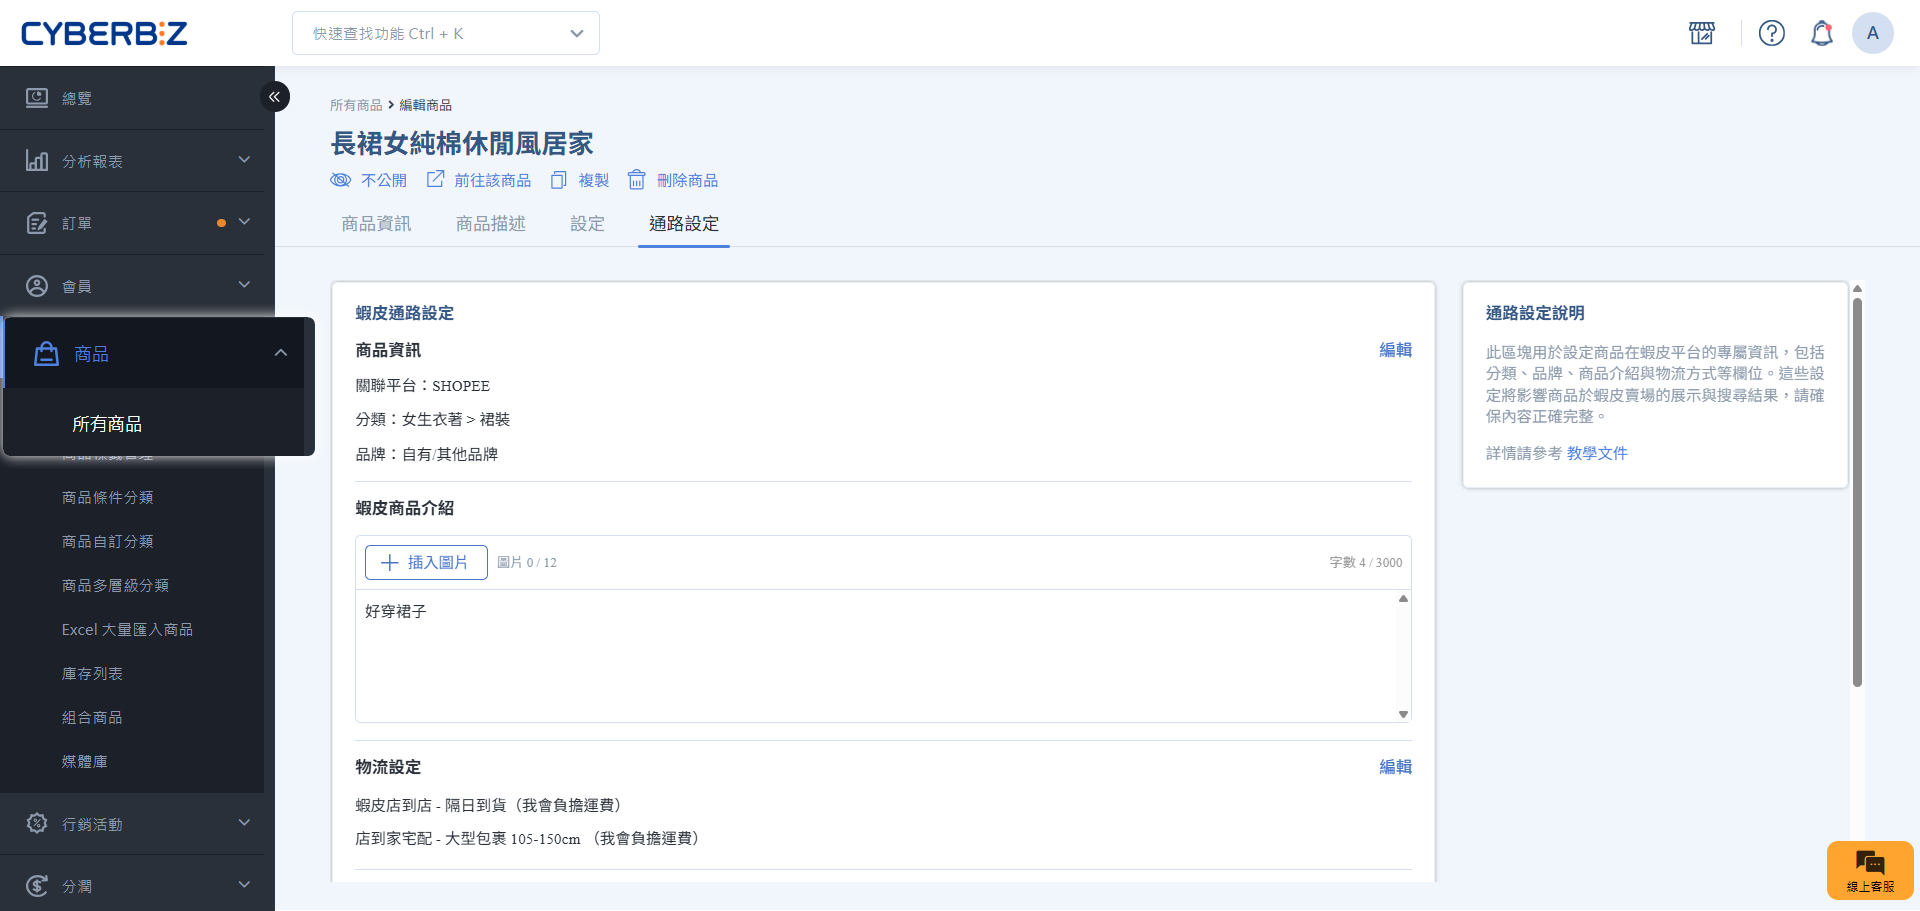
Task: Collapse the sidebar with double-arrow button
Action: (274, 97)
